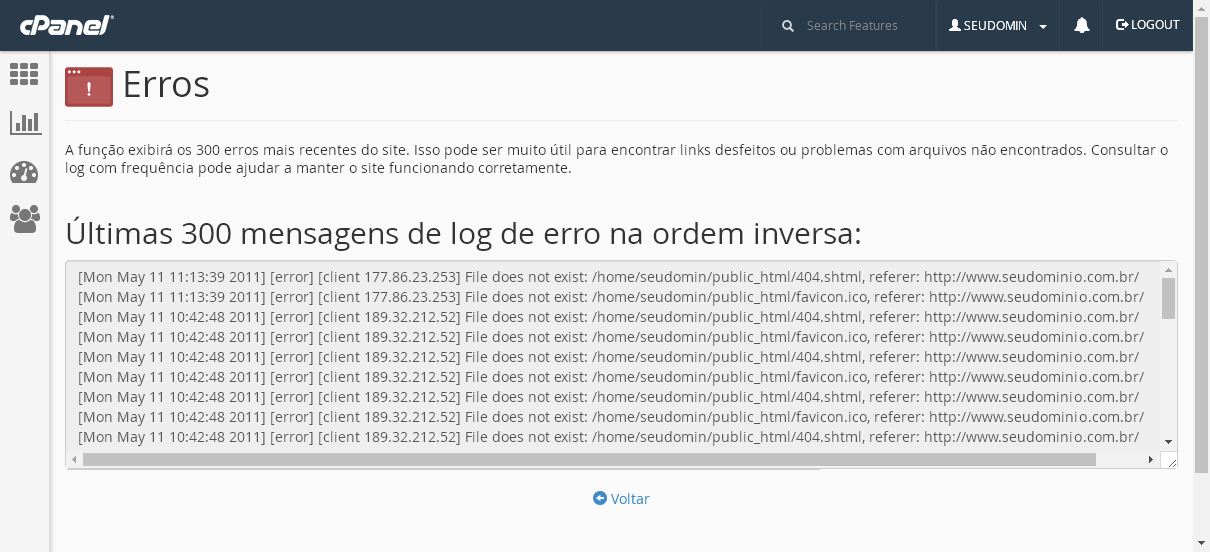Click the first 11:13:39 404.shtml log line

608,276
